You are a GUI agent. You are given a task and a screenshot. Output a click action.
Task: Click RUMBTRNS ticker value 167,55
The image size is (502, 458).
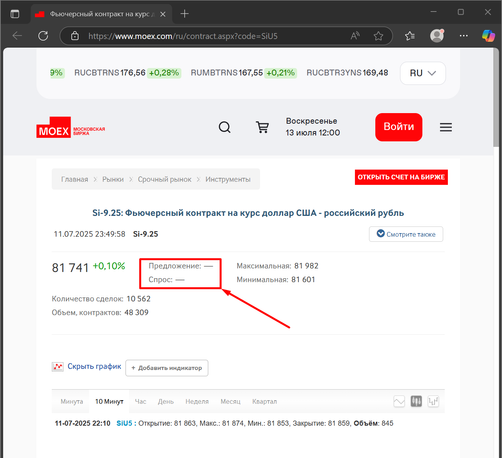tap(251, 73)
